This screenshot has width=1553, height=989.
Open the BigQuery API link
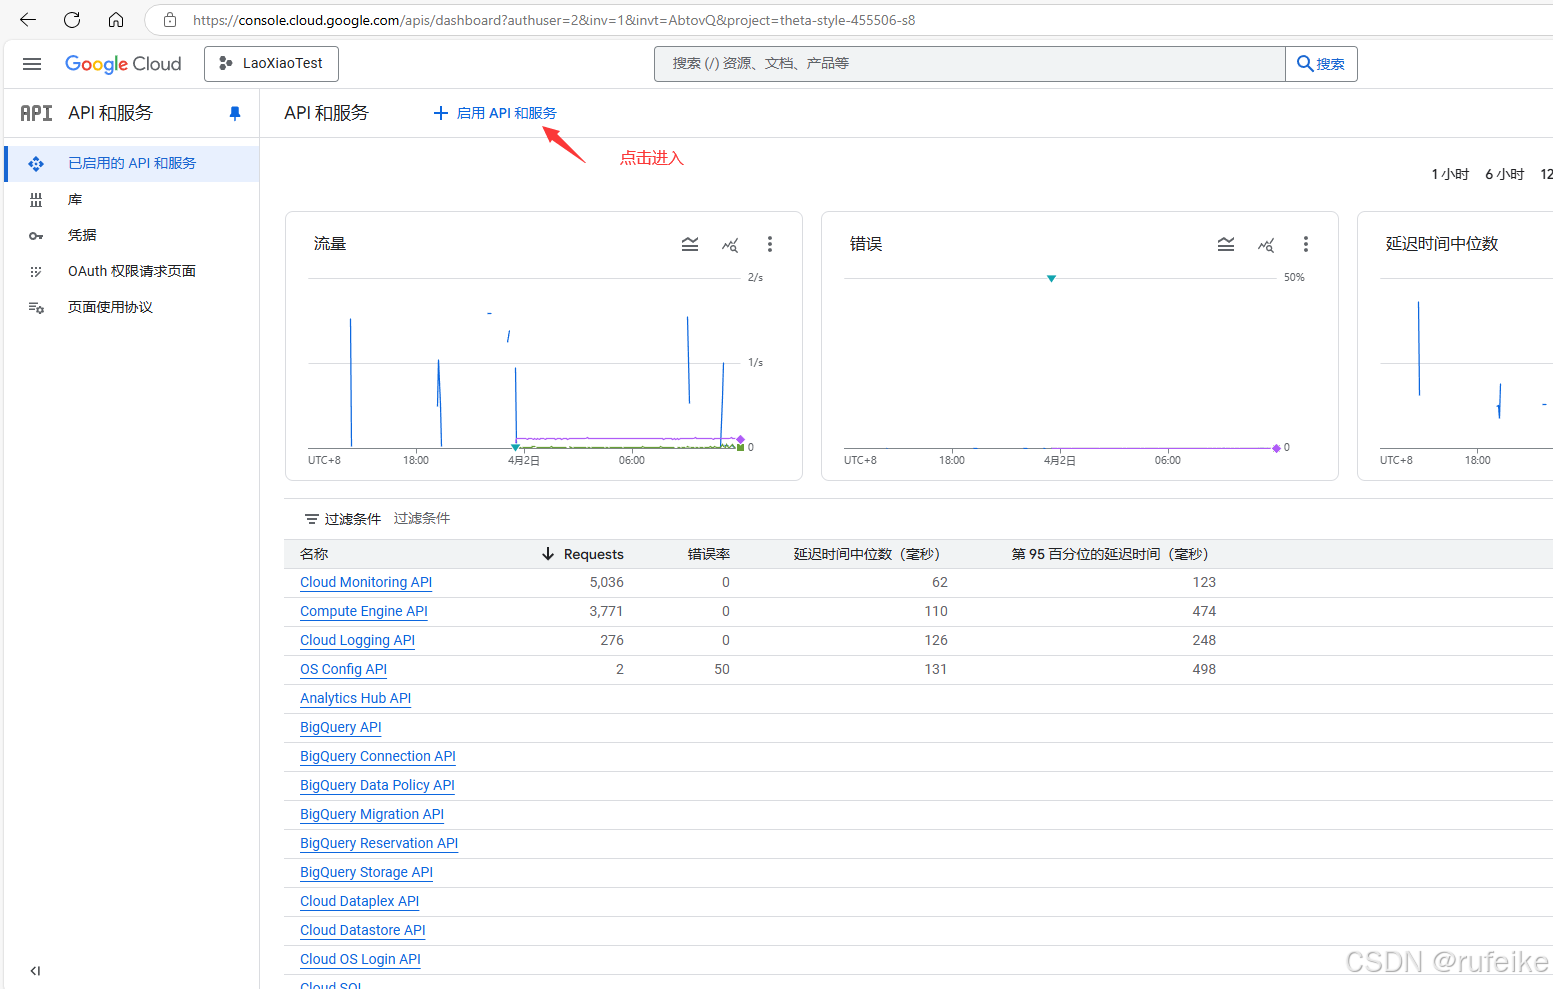click(341, 727)
